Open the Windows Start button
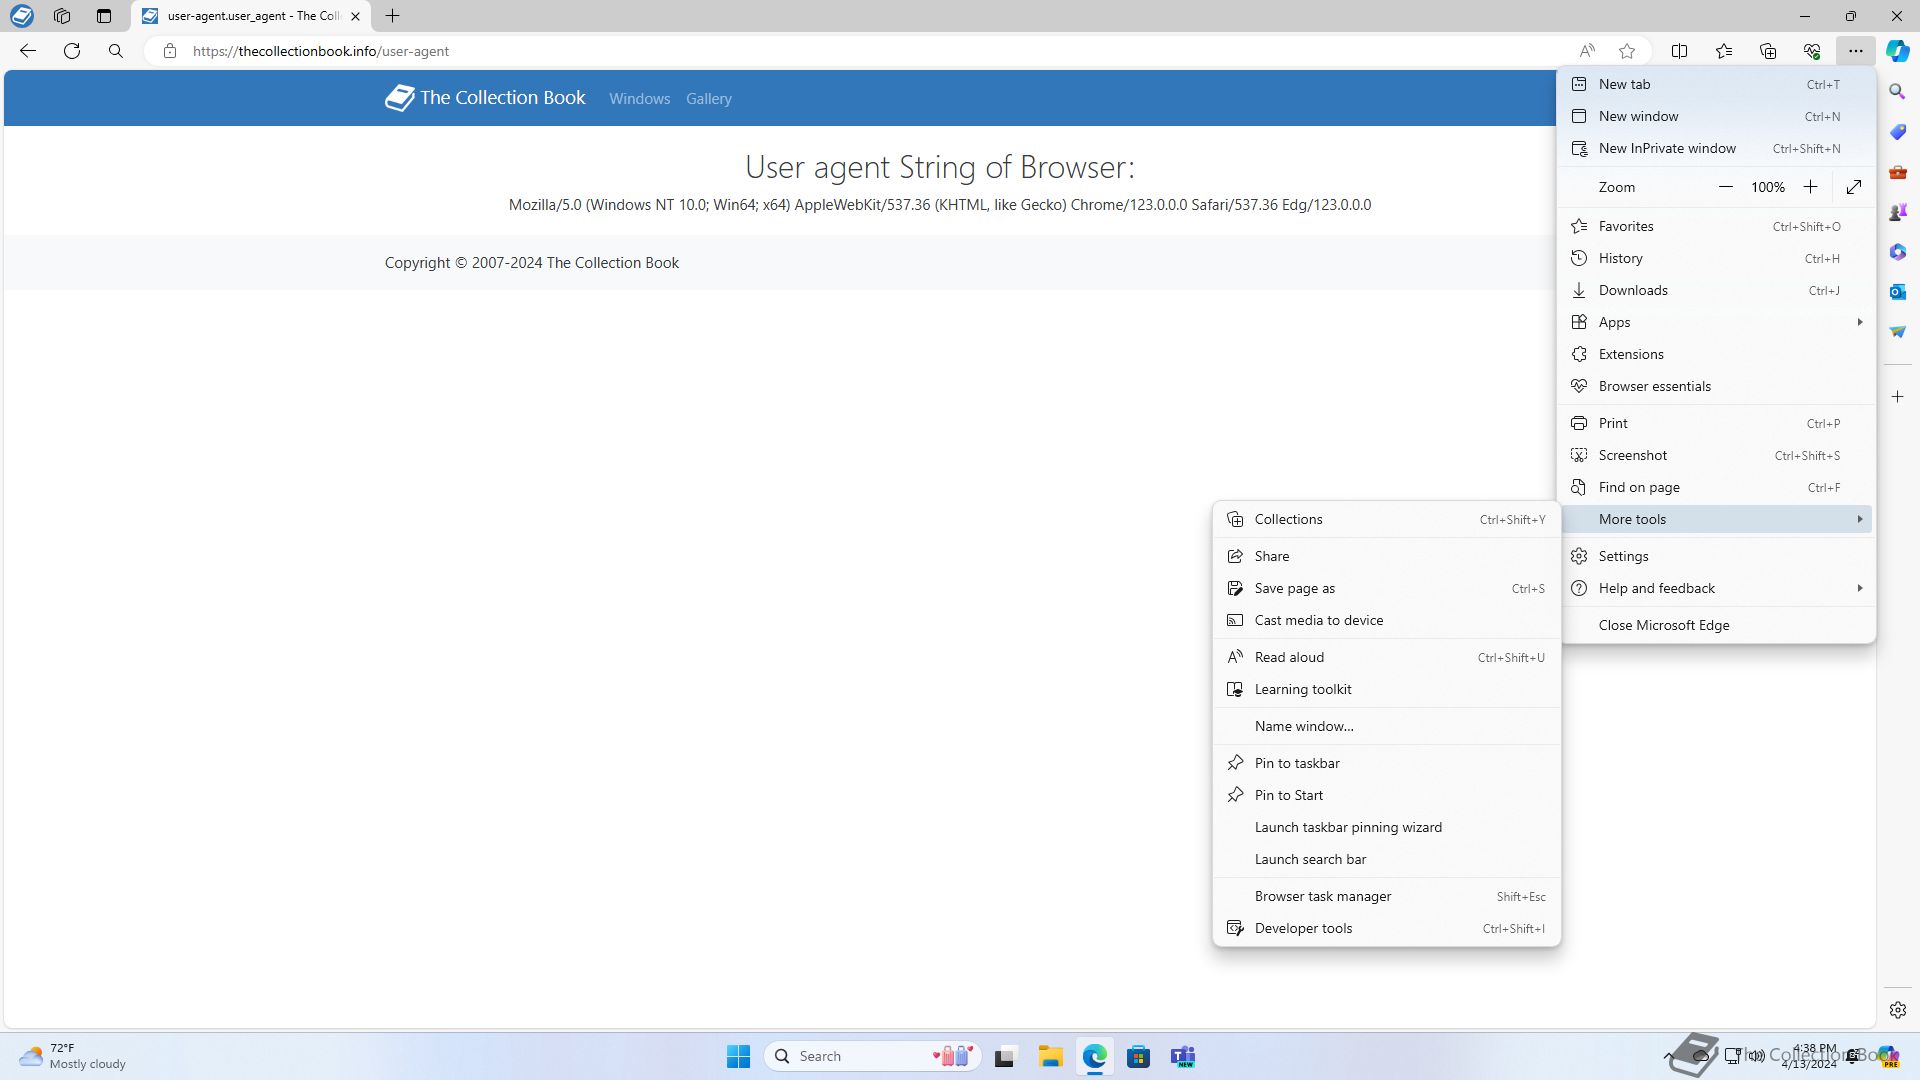 click(738, 1056)
